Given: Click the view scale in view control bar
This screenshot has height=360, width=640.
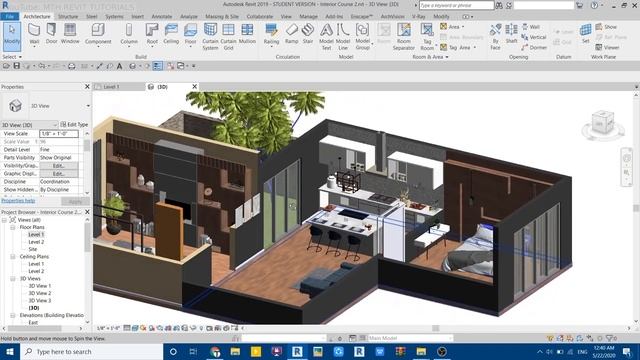Looking at the screenshot, I should 109,328.
